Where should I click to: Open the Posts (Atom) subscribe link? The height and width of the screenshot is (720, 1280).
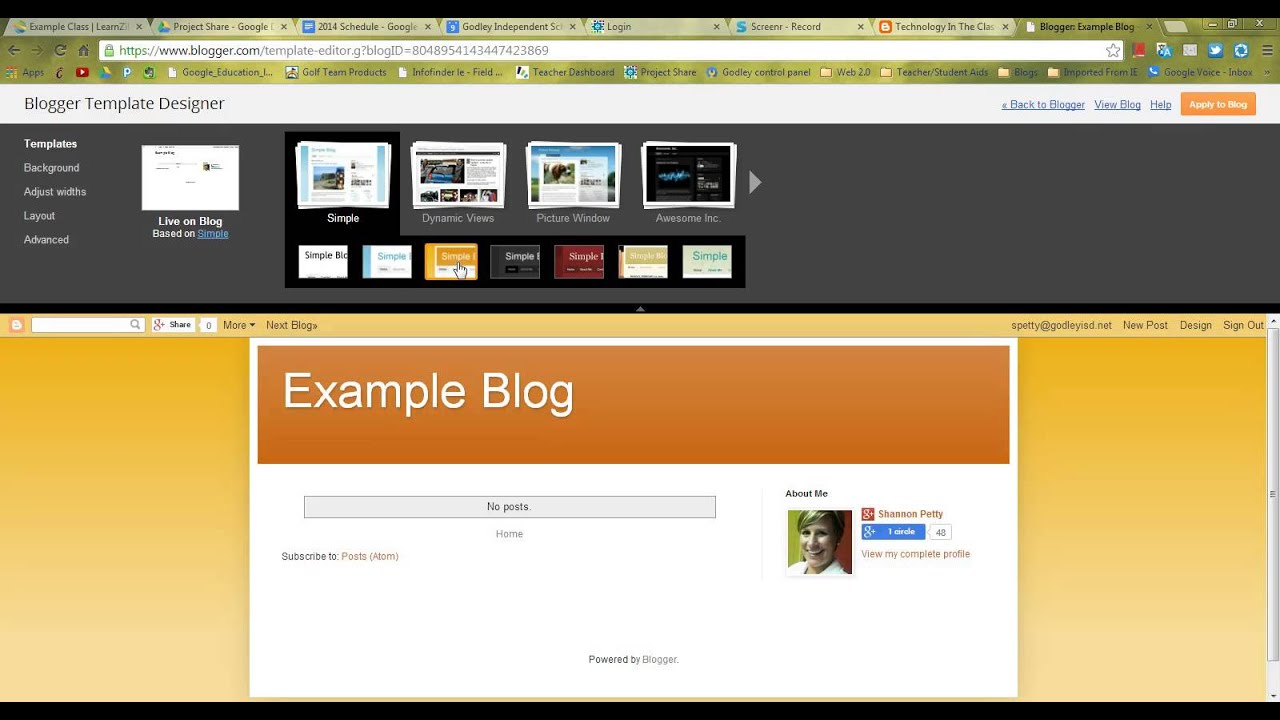[x=369, y=556]
